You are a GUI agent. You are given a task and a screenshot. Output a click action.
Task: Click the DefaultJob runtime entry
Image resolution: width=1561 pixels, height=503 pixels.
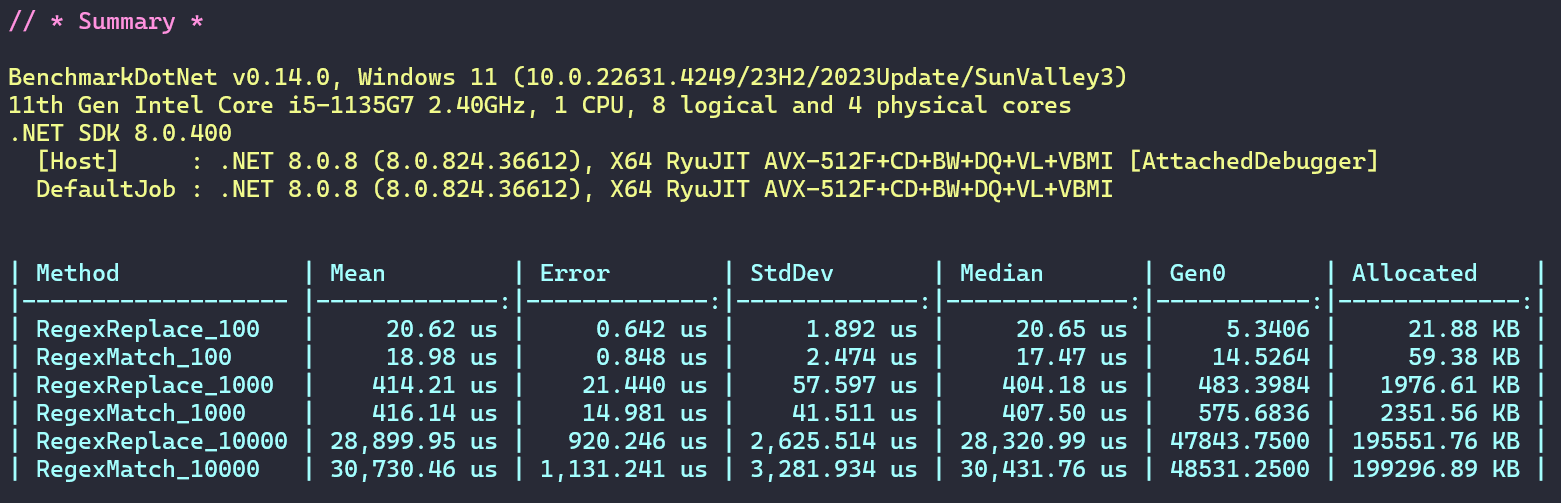(107, 189)
